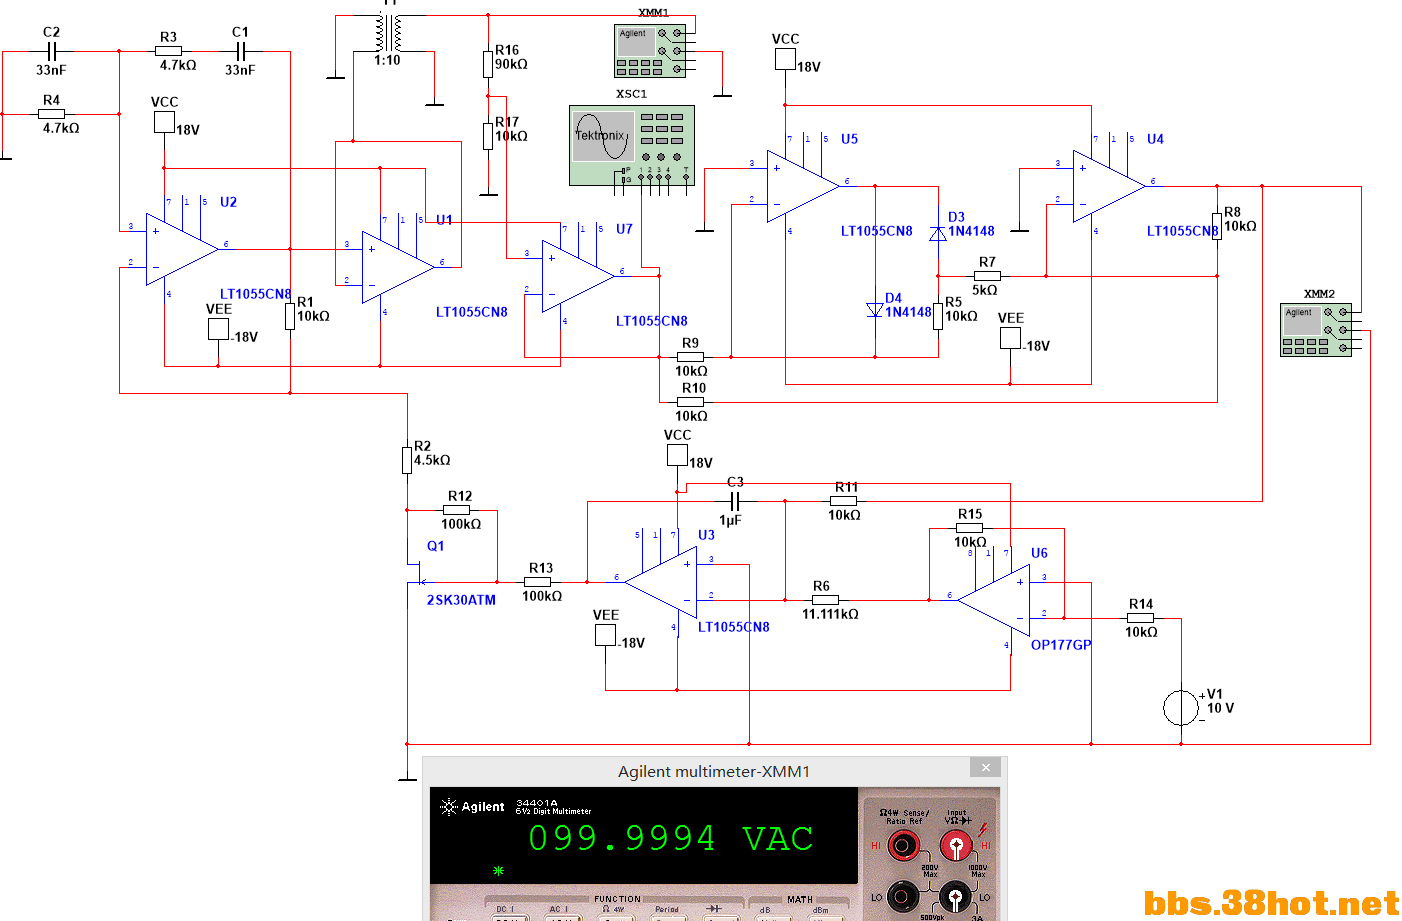The width and height of the screenshot is (1402, 921).
Task: Click the 1µF value label of C3
Action: point(730,520)
